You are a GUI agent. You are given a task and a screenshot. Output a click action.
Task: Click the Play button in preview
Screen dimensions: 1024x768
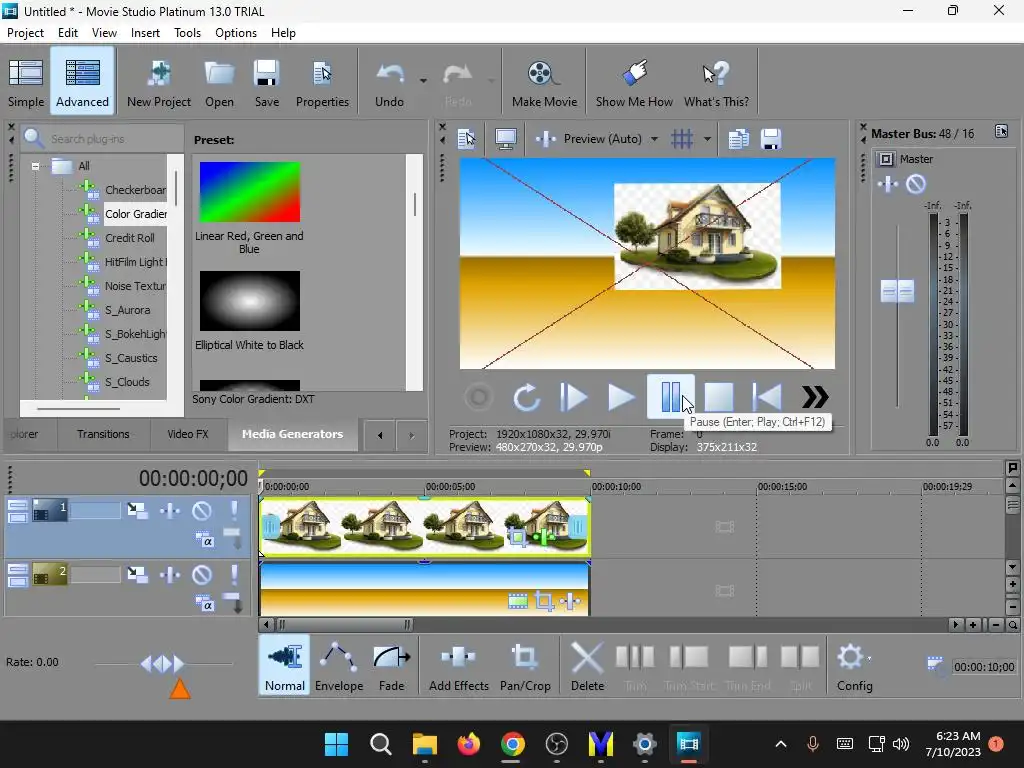(x=620, y=397)
